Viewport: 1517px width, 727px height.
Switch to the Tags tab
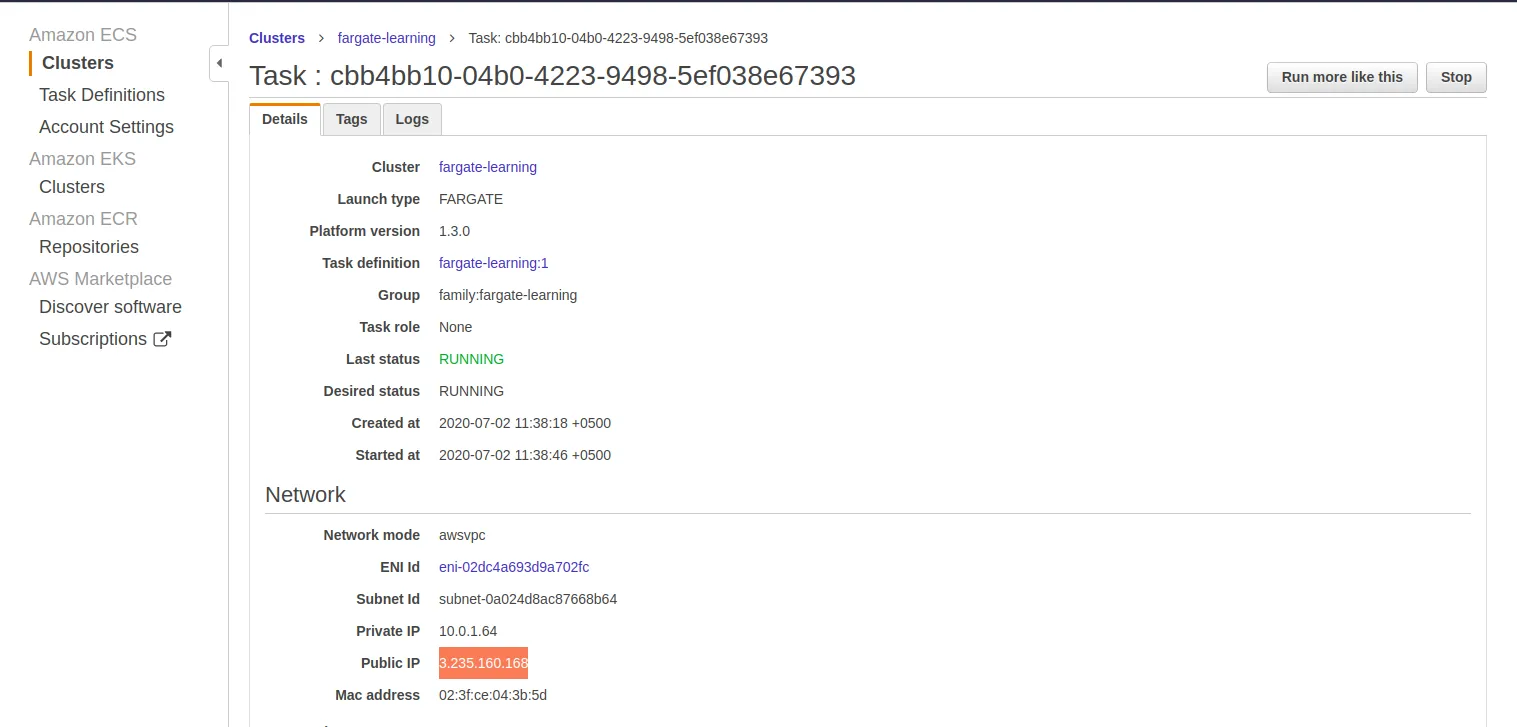pos(352,119)
